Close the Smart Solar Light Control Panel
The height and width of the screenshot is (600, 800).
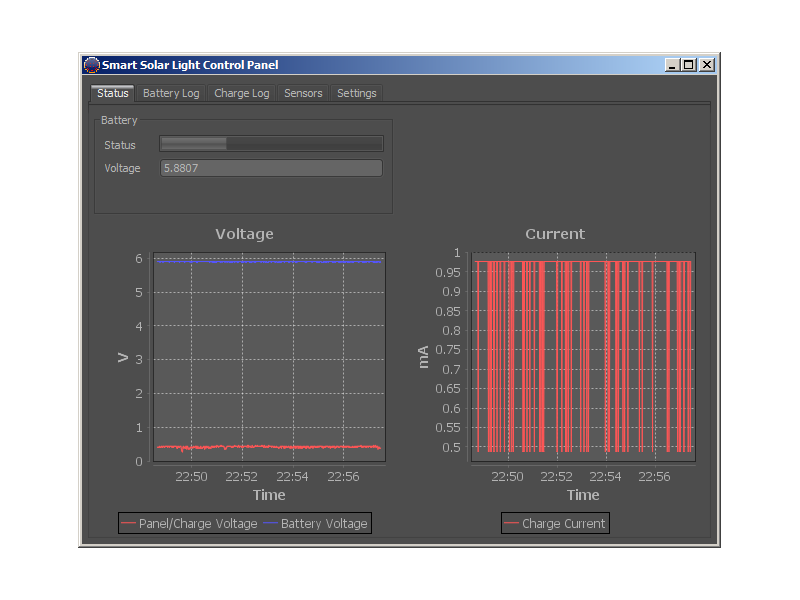[707, 65]
